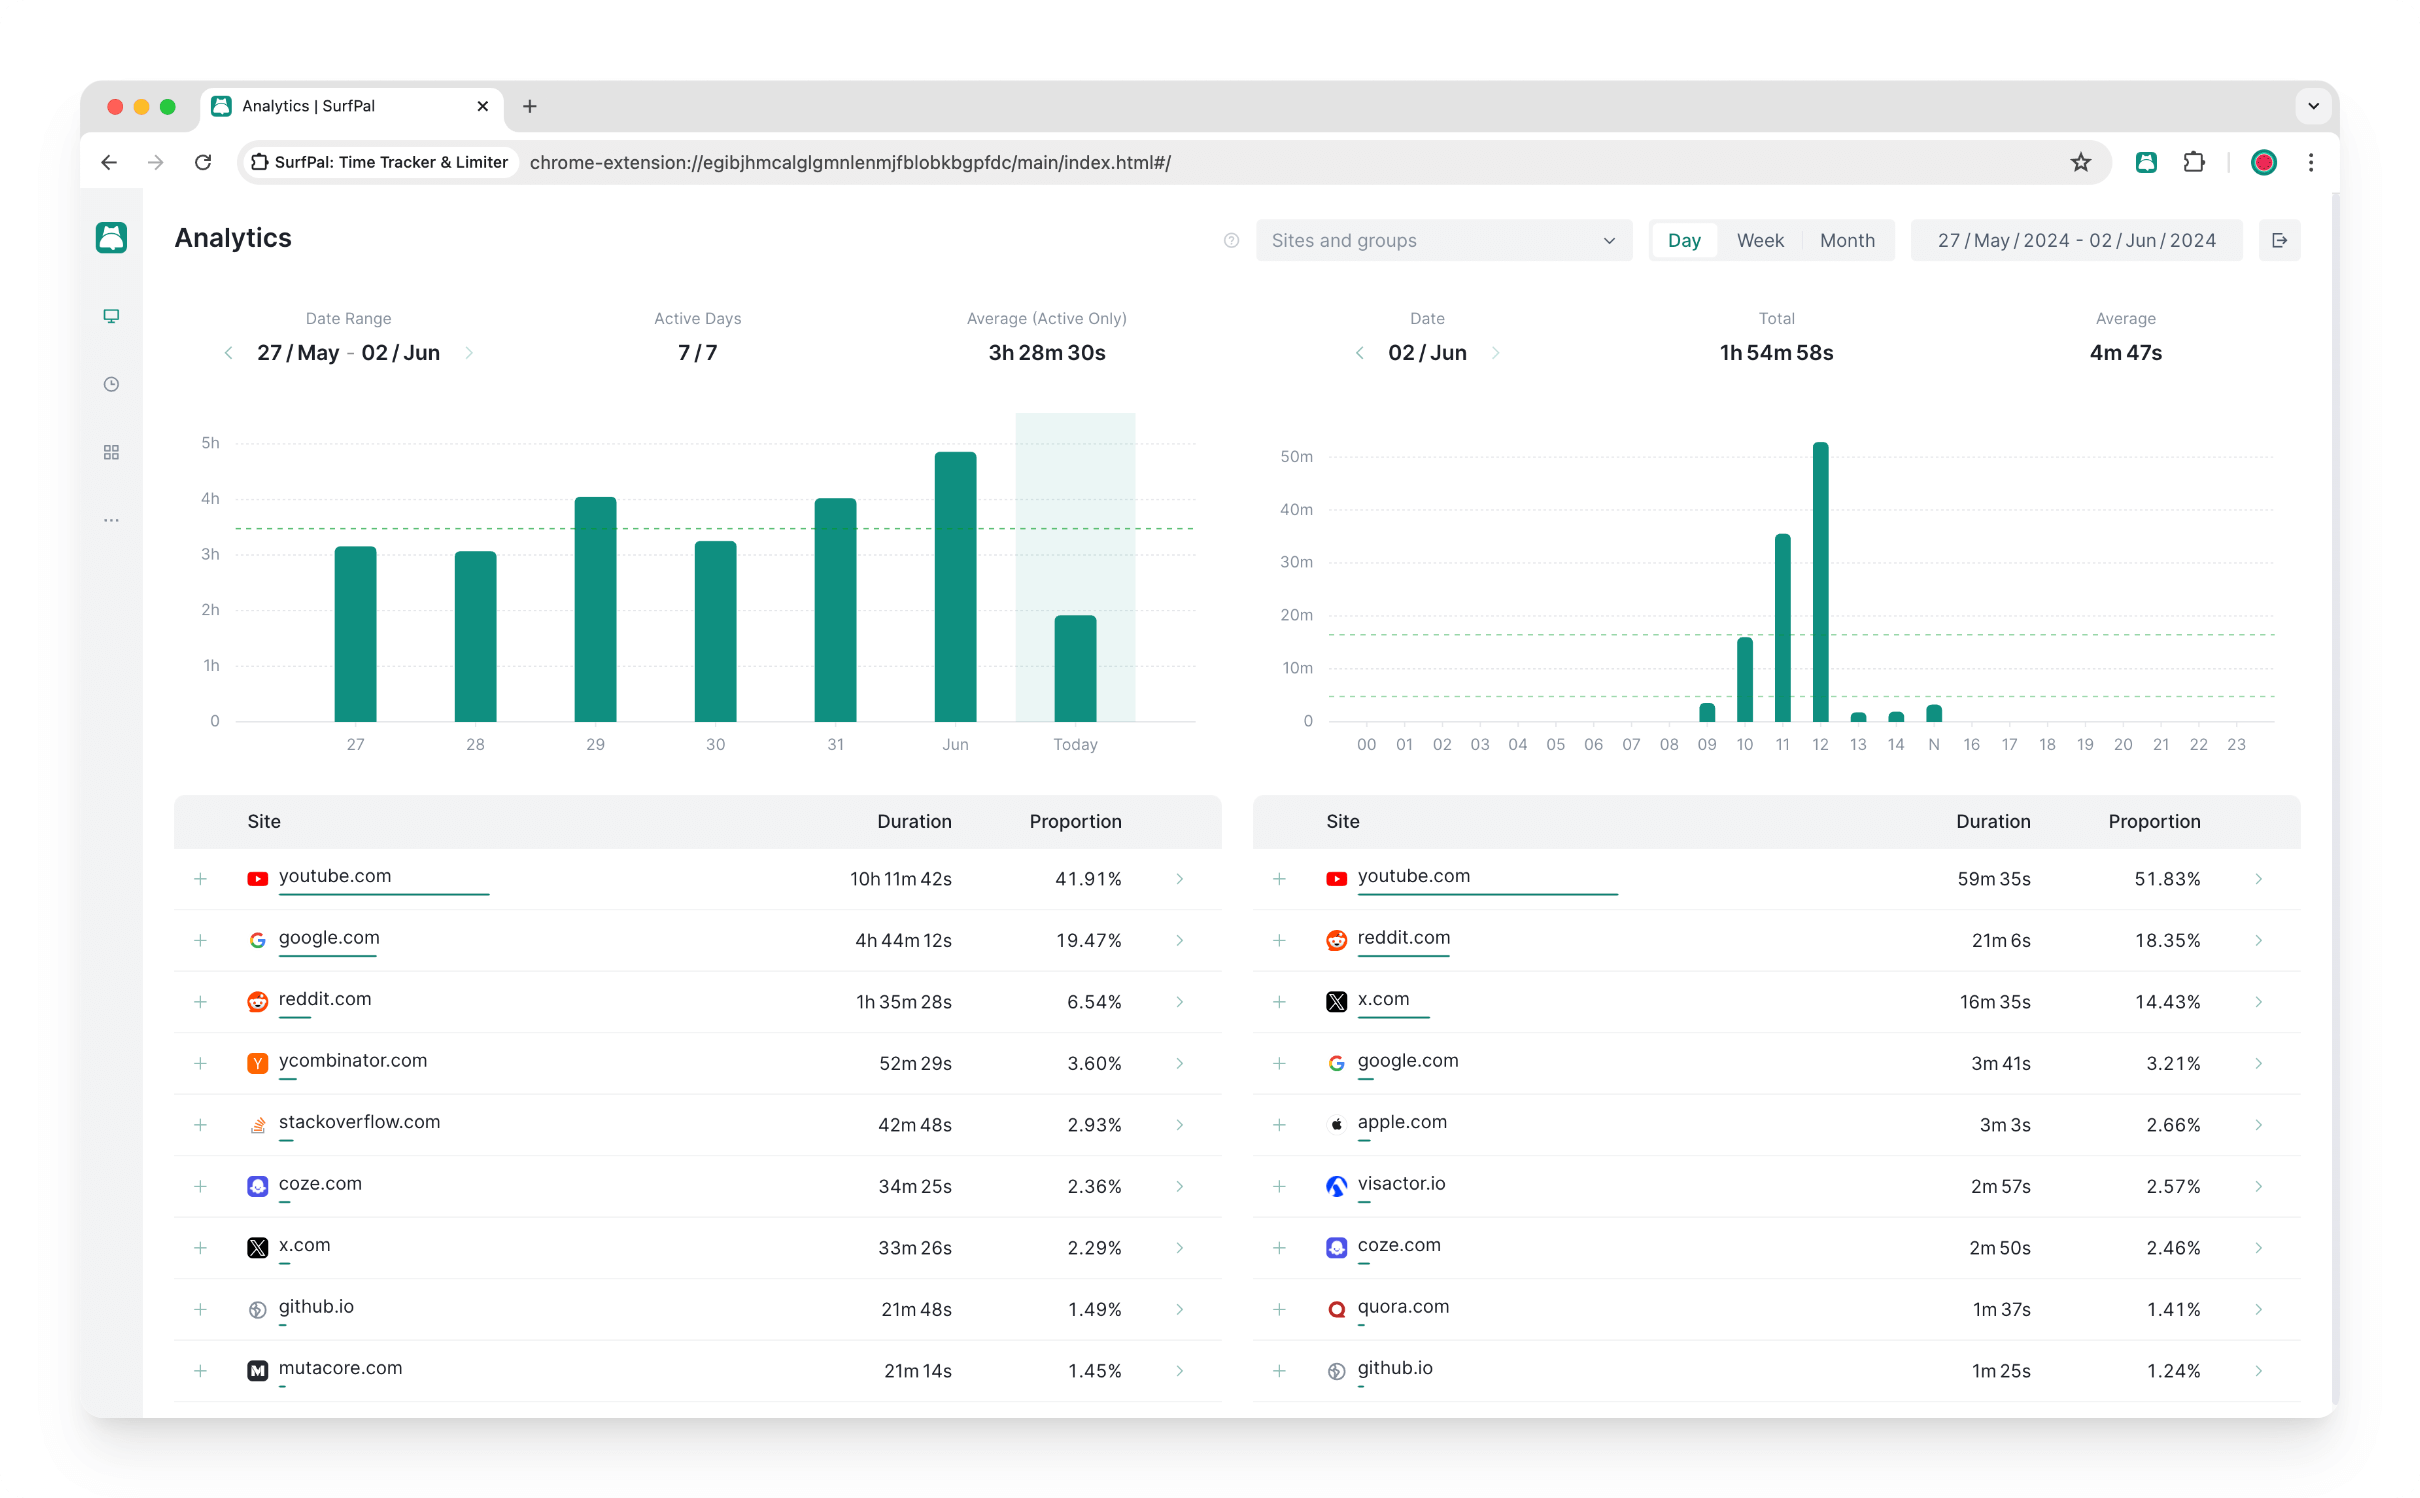Go to previous date range week
The width and height of the screenshot is (2420, 1498).
(x=228, y=353)
